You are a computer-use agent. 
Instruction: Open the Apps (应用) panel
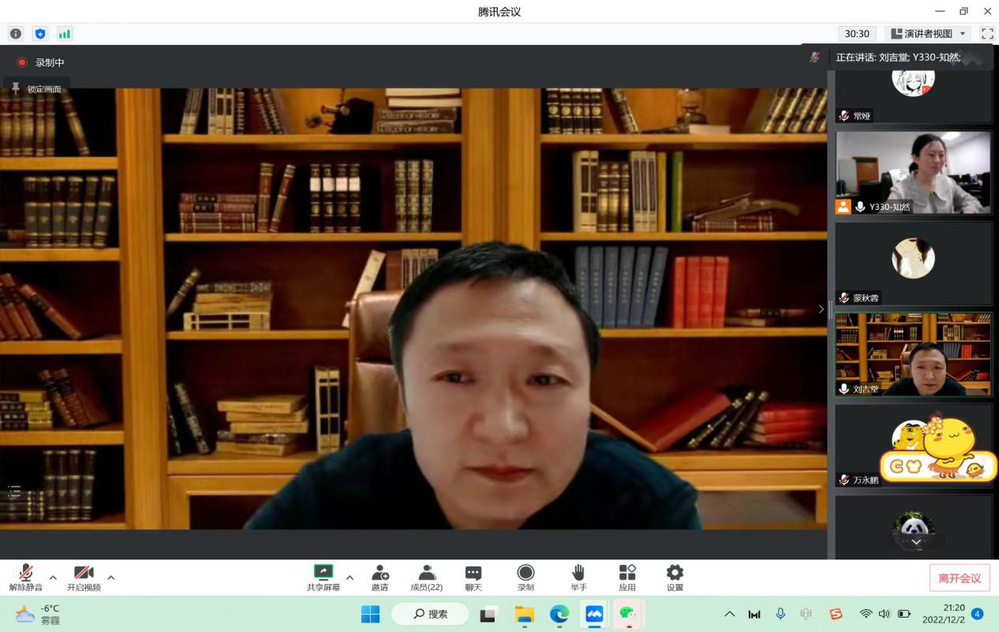[627, 576]
